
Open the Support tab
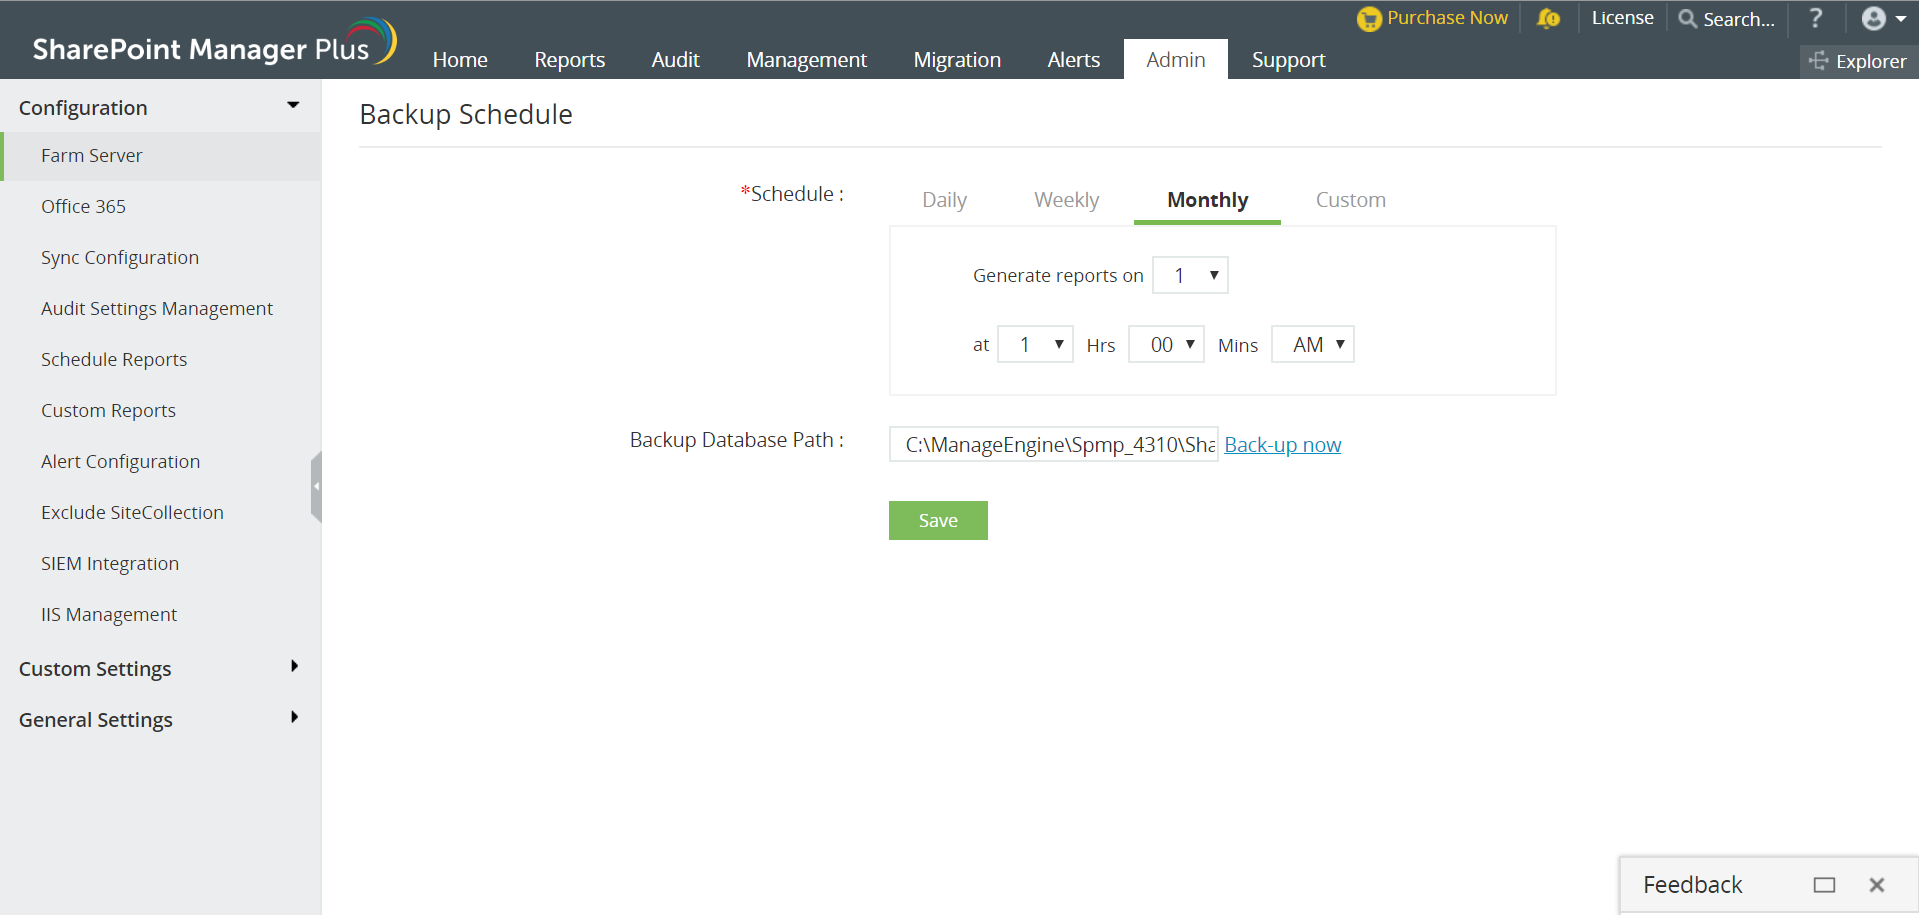pos(1289,60)
